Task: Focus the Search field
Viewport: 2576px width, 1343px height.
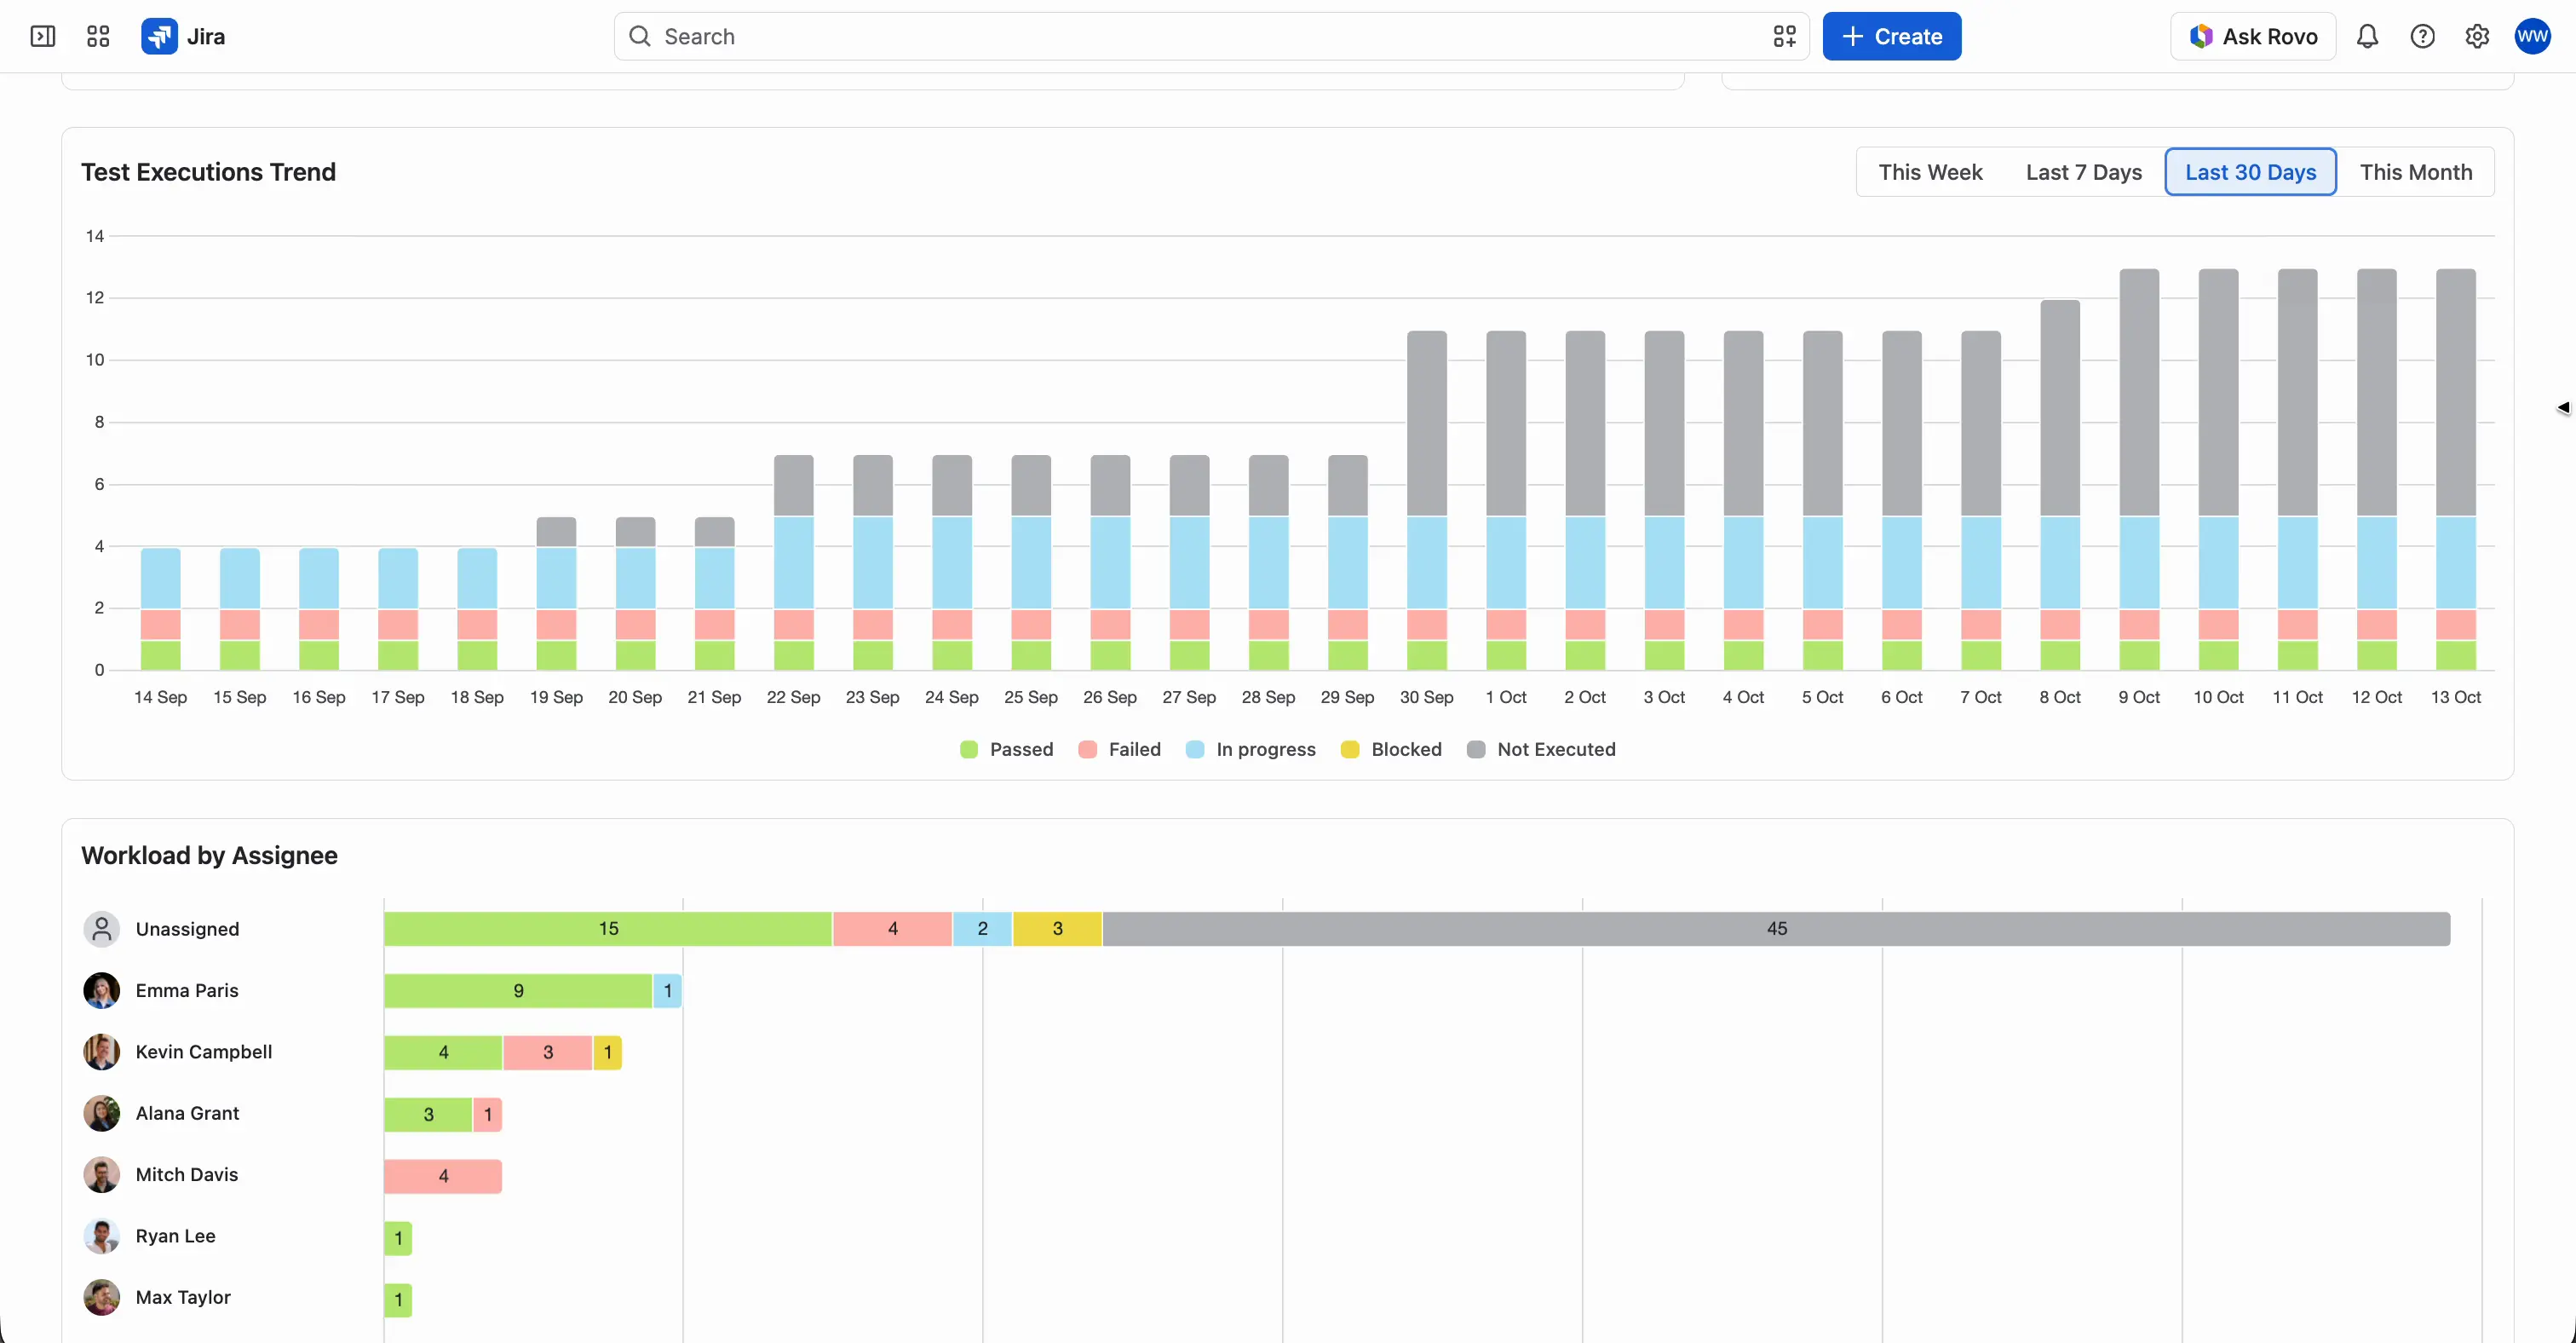Action: click(1211, 37)
